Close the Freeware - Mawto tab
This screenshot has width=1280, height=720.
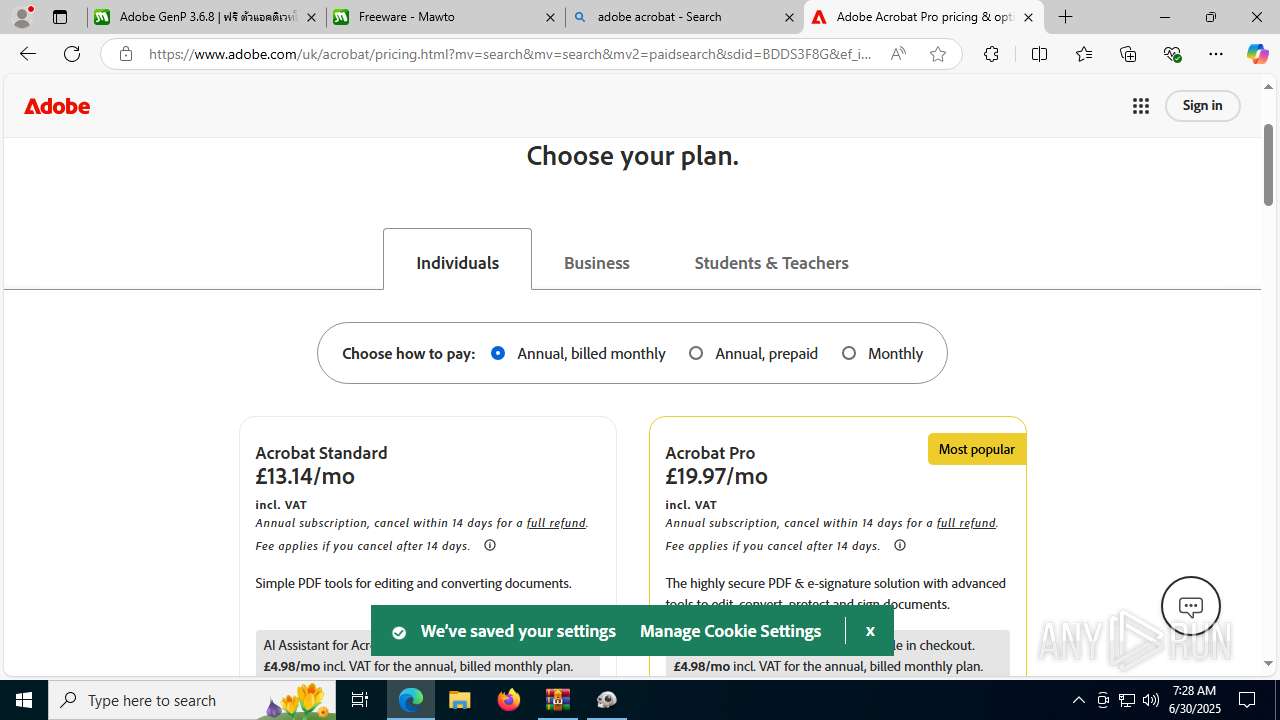pyautogui.click(x=550, y=17)
